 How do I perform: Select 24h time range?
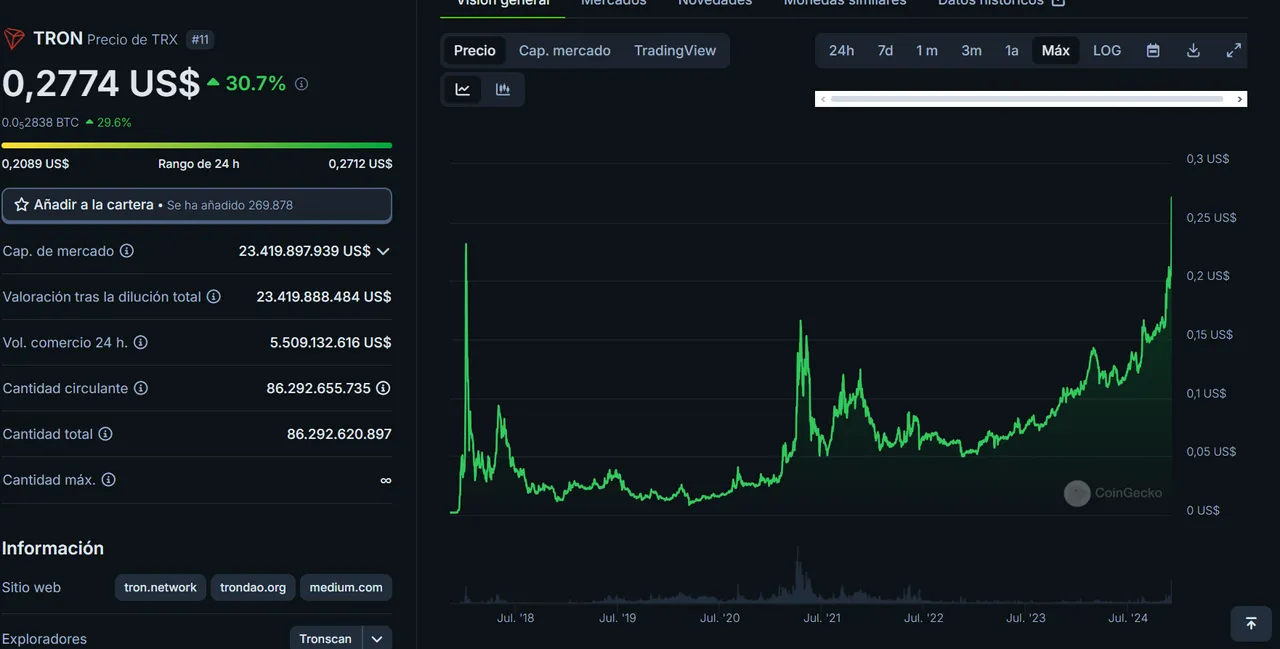[841, 50]
